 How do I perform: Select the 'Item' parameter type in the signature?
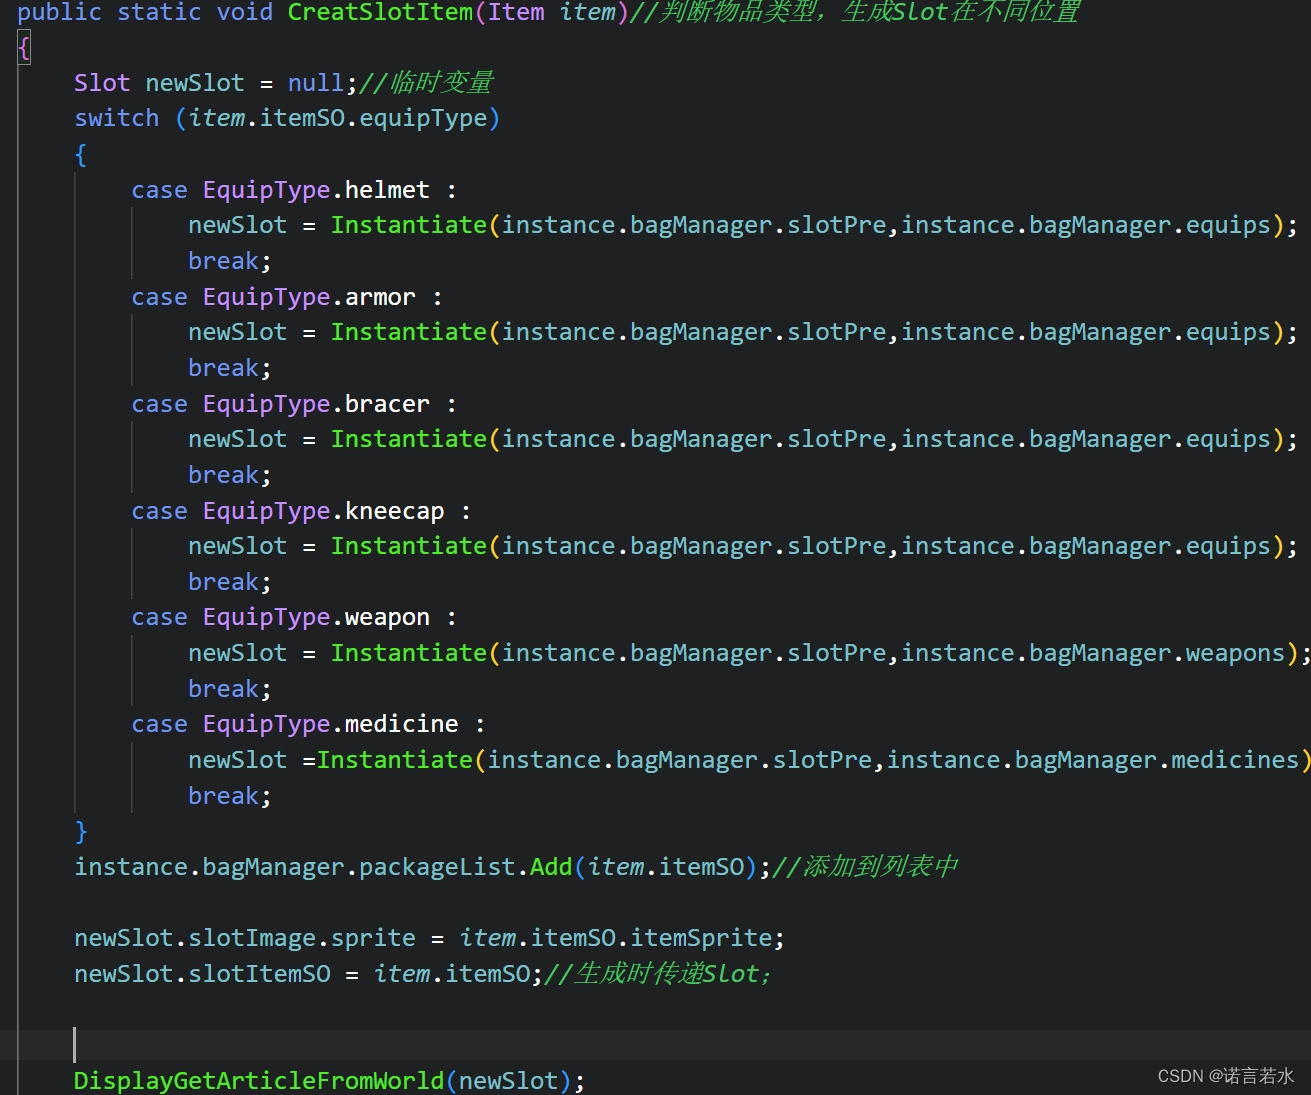pos(516,13)
